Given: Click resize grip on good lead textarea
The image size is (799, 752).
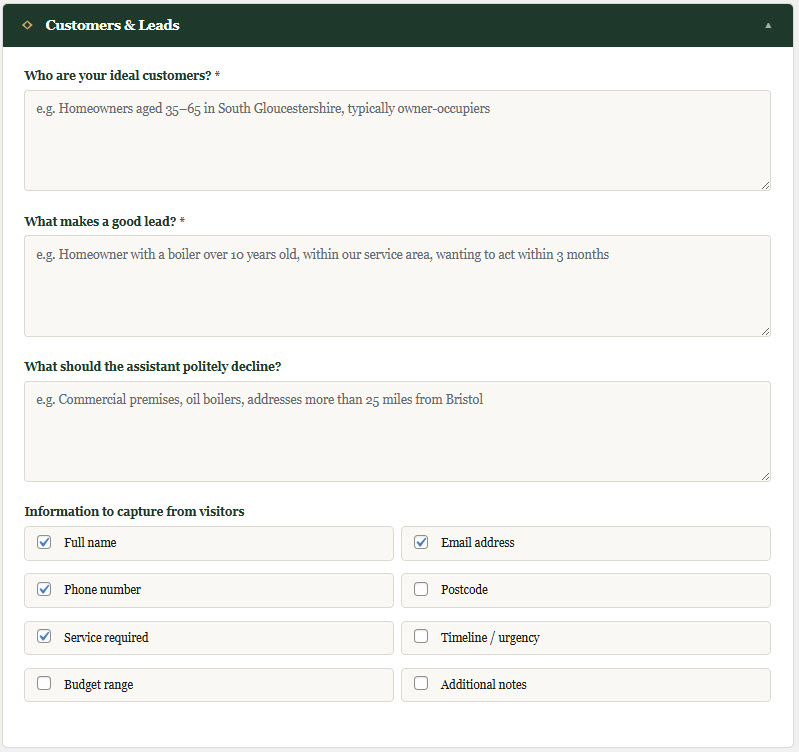Looking at the screenshot, I should click(765, 331).
